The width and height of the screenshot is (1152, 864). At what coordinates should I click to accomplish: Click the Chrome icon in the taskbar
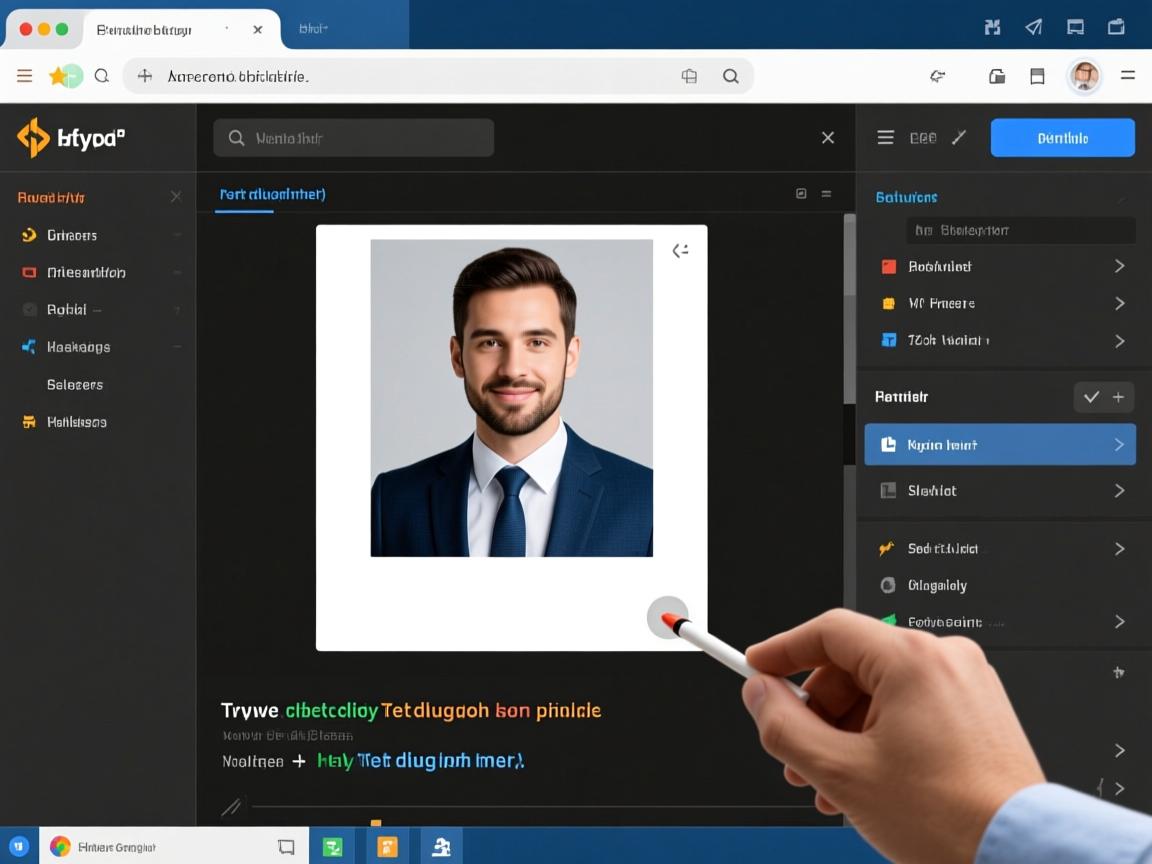click(60, 847)
